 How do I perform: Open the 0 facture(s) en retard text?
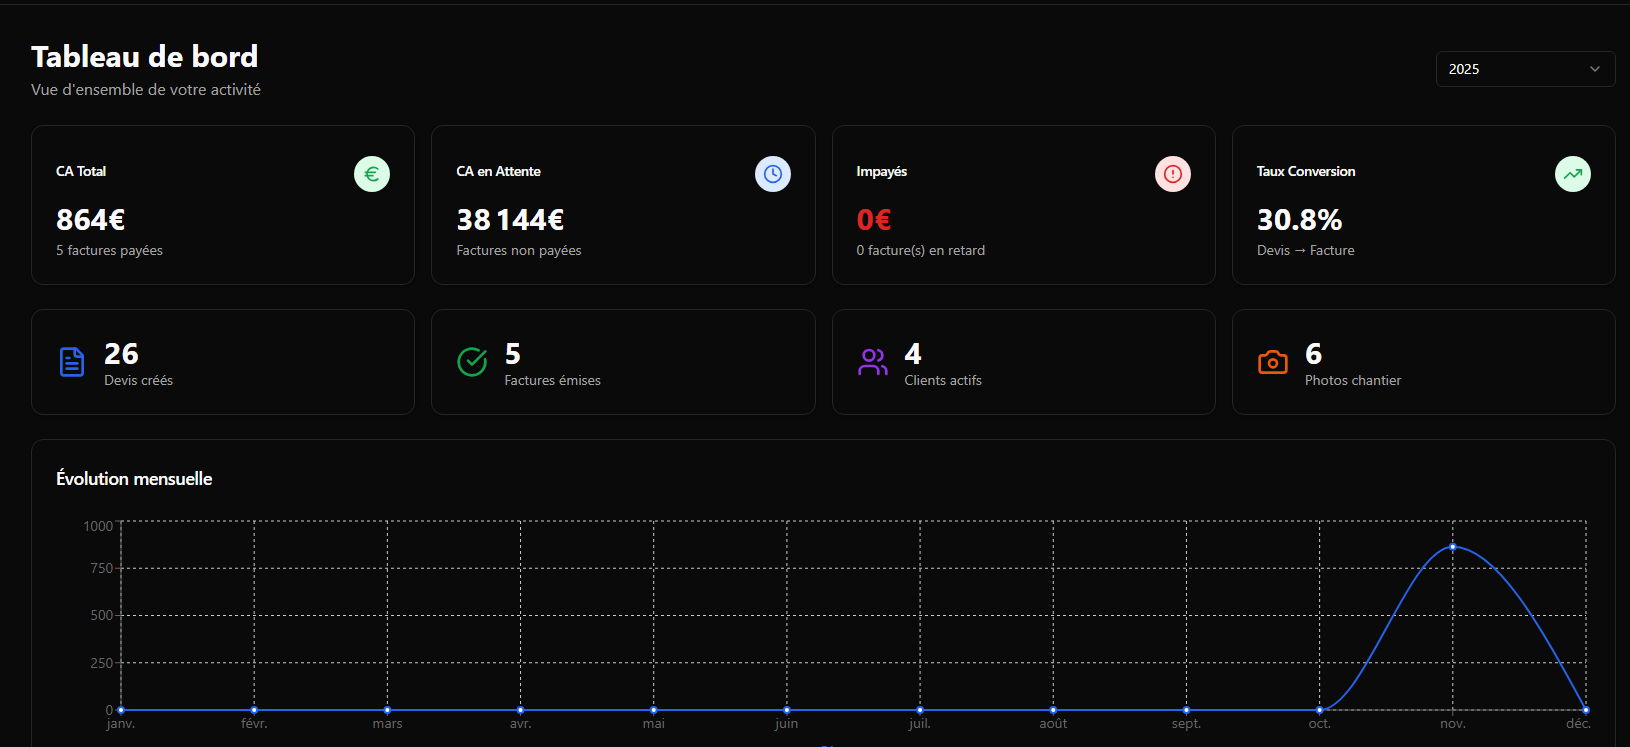pyautogui.click(x=920, y=251)
